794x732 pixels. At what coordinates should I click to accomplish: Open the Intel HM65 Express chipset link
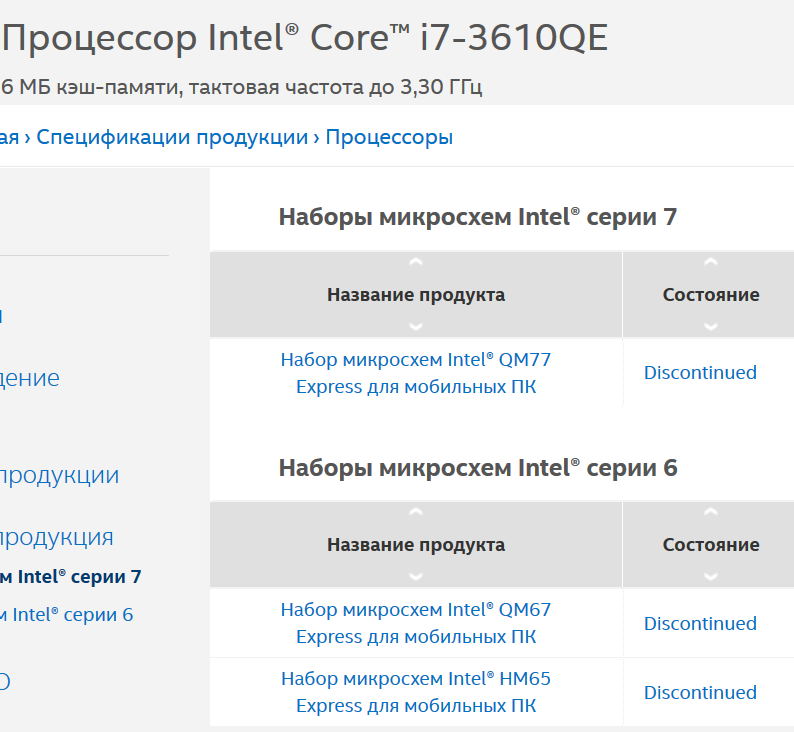[416, 692]
